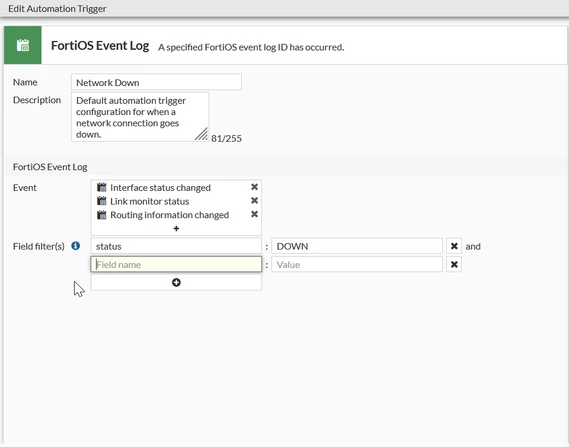This screenshot has height=447, width=569.
Task: Click into the Description text area
Action: (140, 117)
